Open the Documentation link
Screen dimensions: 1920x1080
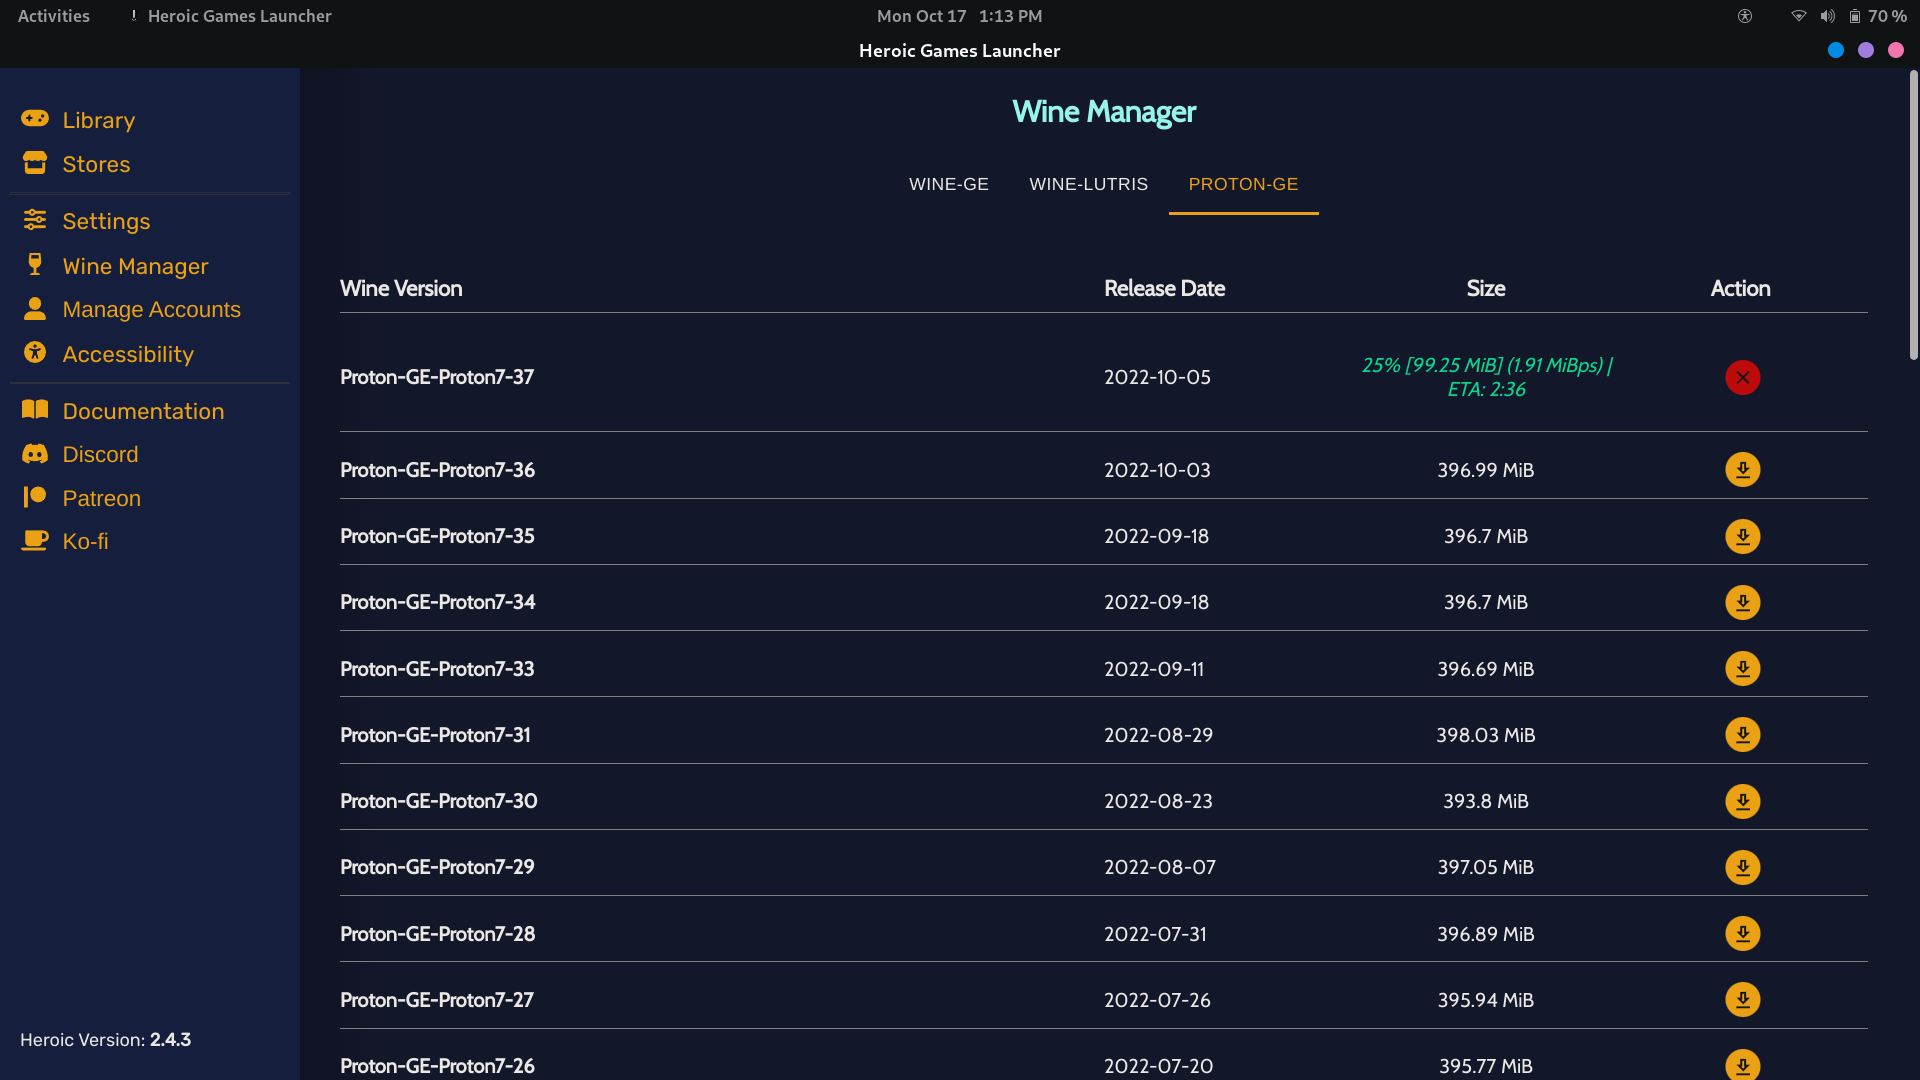(143, 411)
